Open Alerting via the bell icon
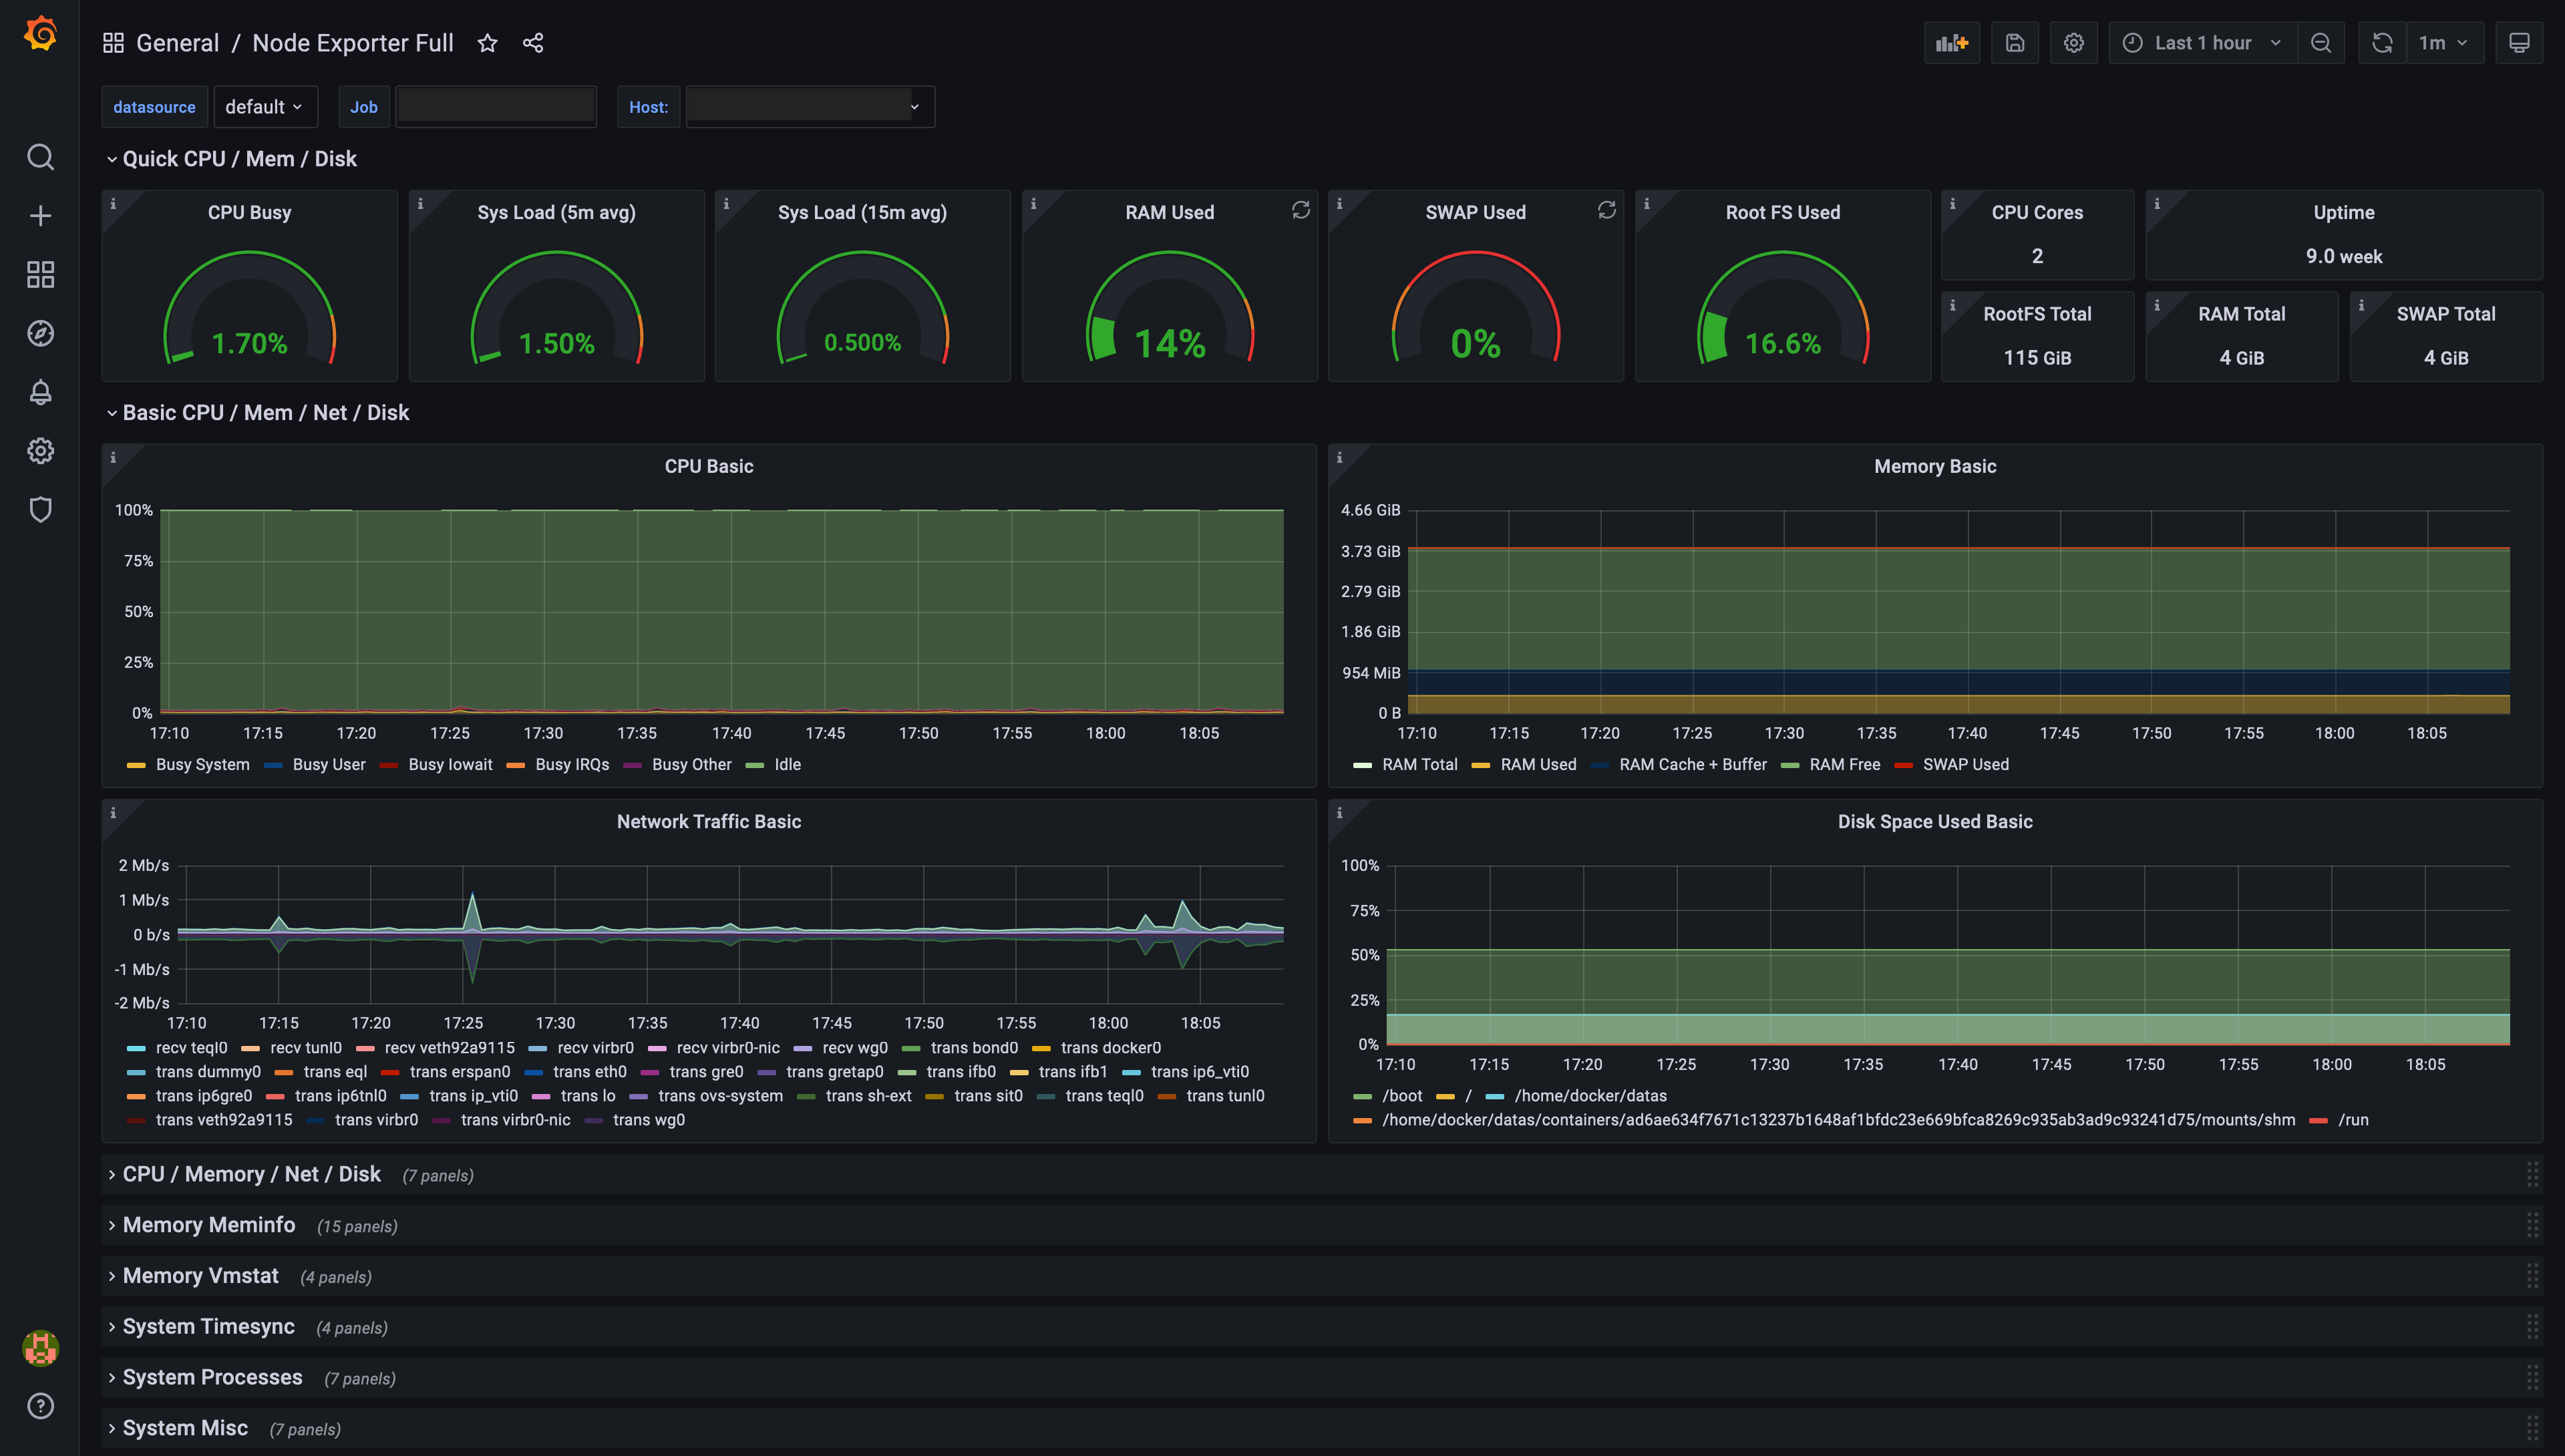2565x1456 pixels. click(40, 392)
